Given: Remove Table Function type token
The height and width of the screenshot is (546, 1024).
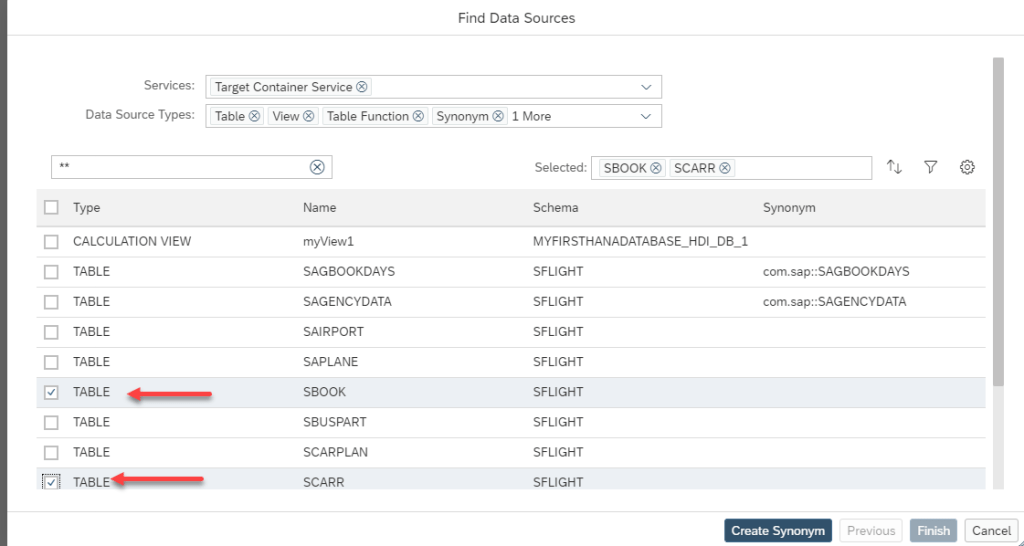Looking at the screenshot, I should 419,117.
